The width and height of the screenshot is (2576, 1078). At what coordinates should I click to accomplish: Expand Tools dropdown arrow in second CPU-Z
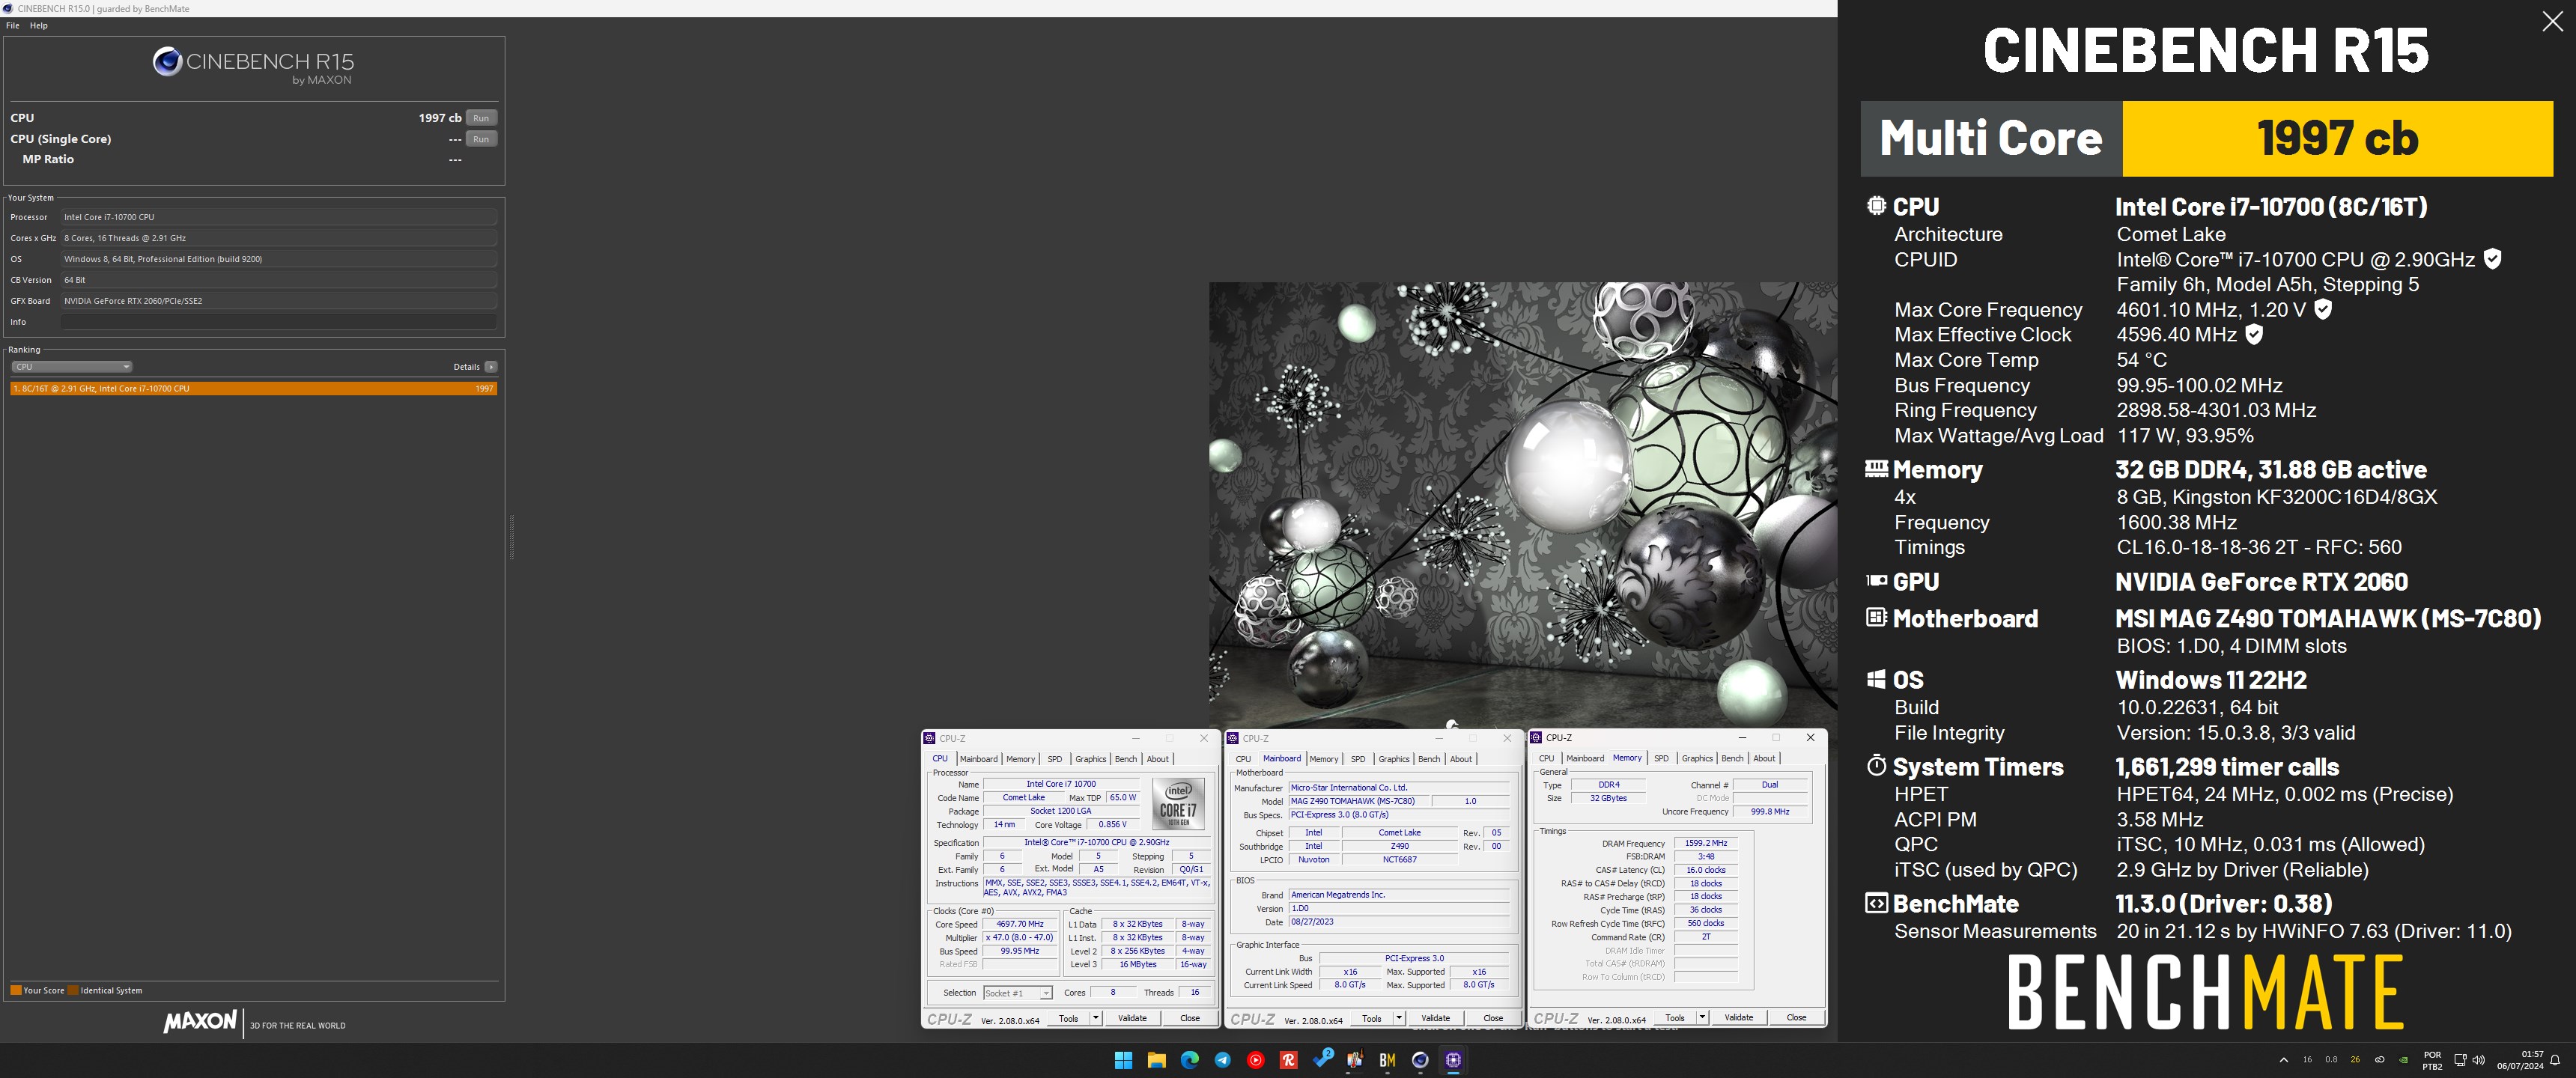click(1398, 1018)
